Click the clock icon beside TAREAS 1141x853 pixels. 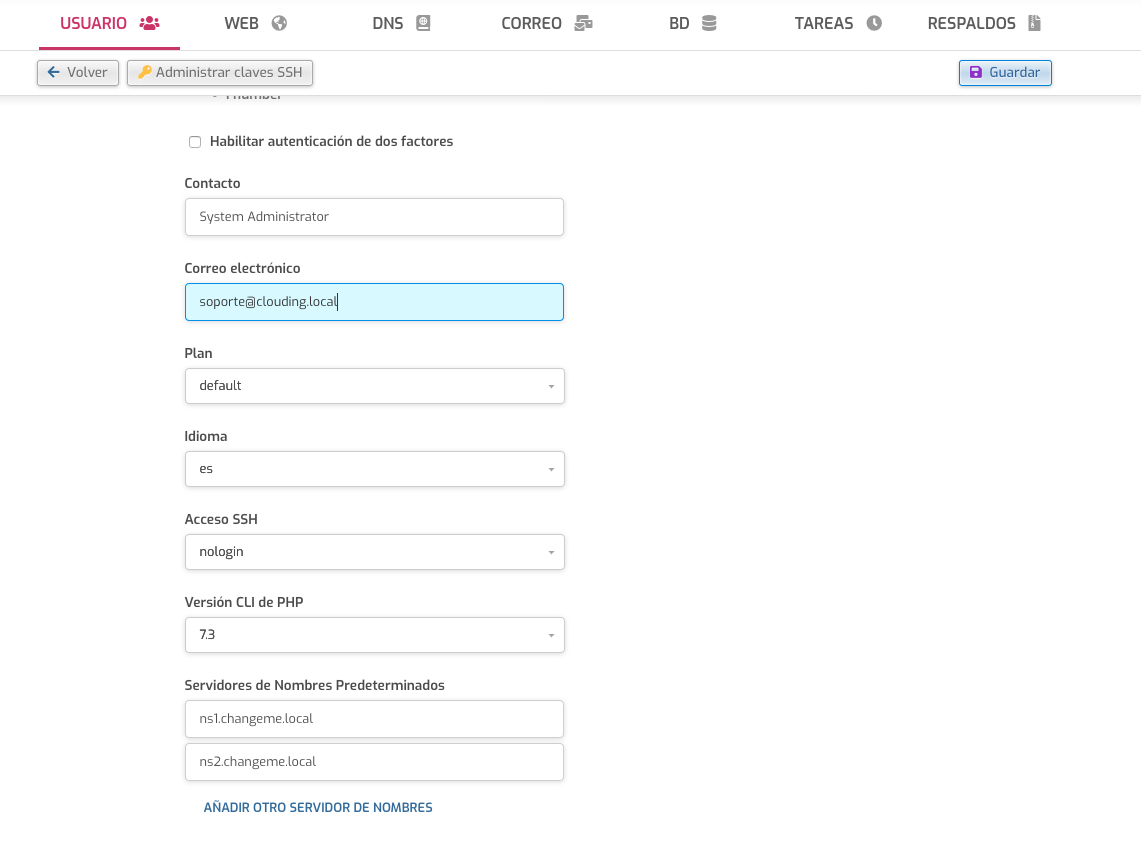click(874, 23)
